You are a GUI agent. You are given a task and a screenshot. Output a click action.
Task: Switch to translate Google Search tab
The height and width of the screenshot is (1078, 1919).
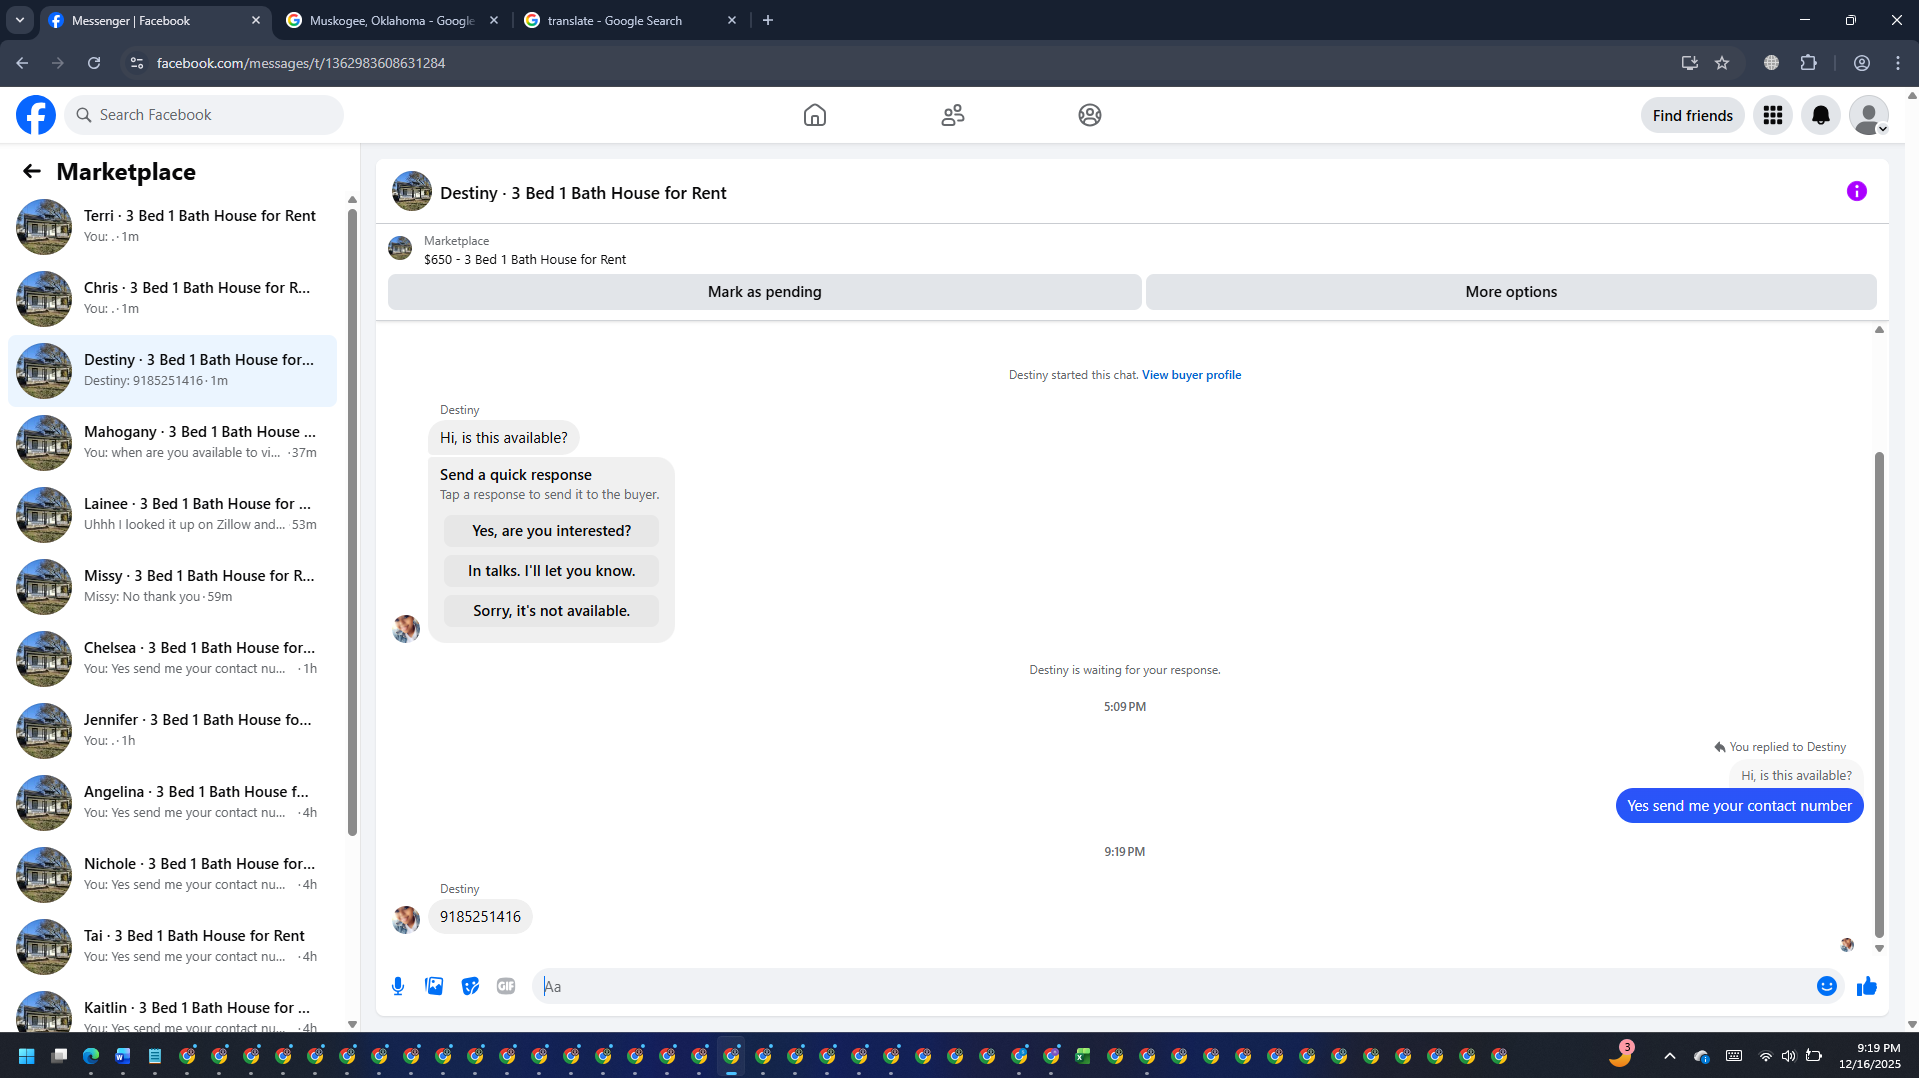point(630,20)
